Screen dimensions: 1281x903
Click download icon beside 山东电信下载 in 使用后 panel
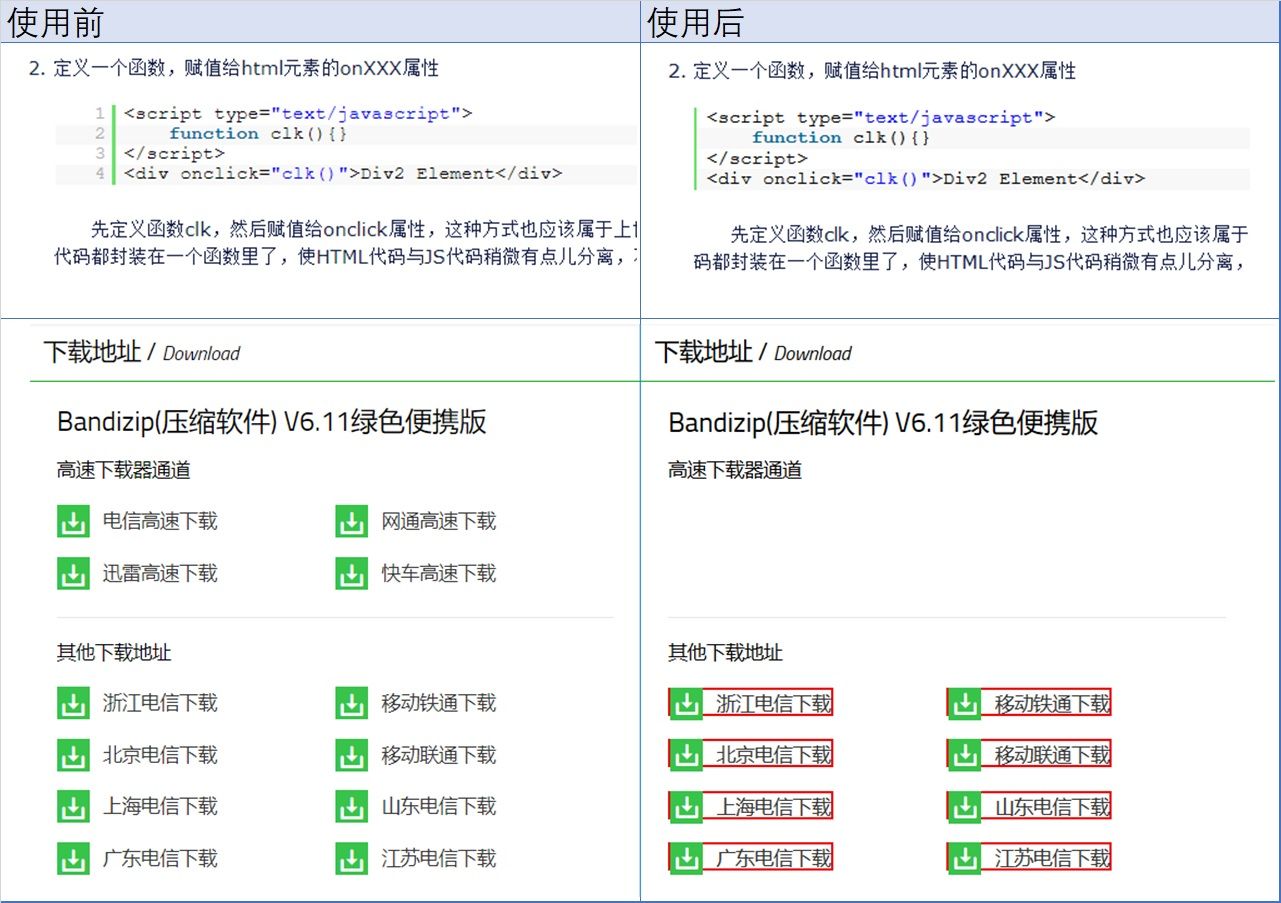[964, 807]
